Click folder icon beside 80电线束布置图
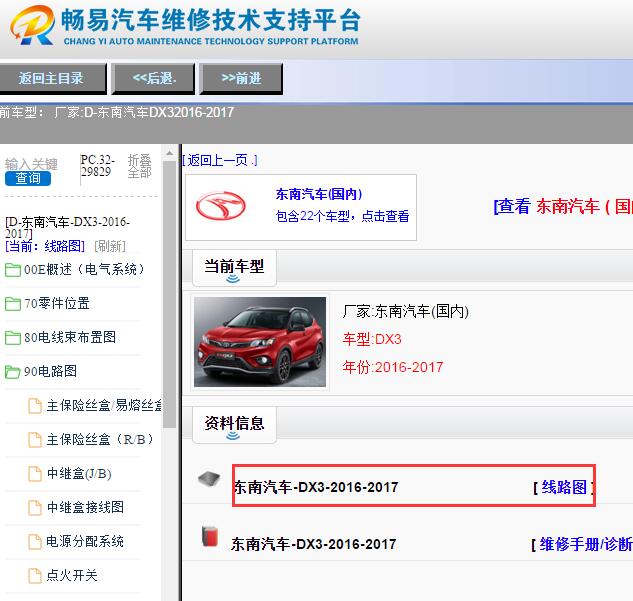633x601 pixels. tap(13, 337)
